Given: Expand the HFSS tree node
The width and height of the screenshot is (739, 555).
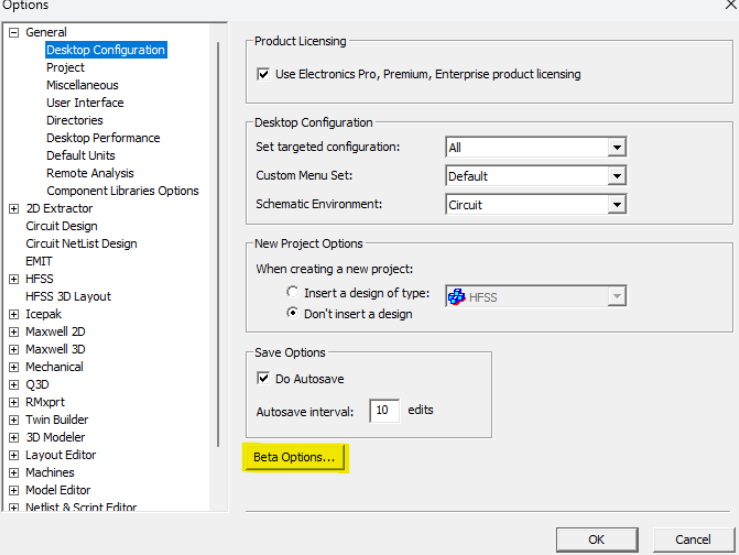Looking at the screenshot, I should tap(14, 279).
